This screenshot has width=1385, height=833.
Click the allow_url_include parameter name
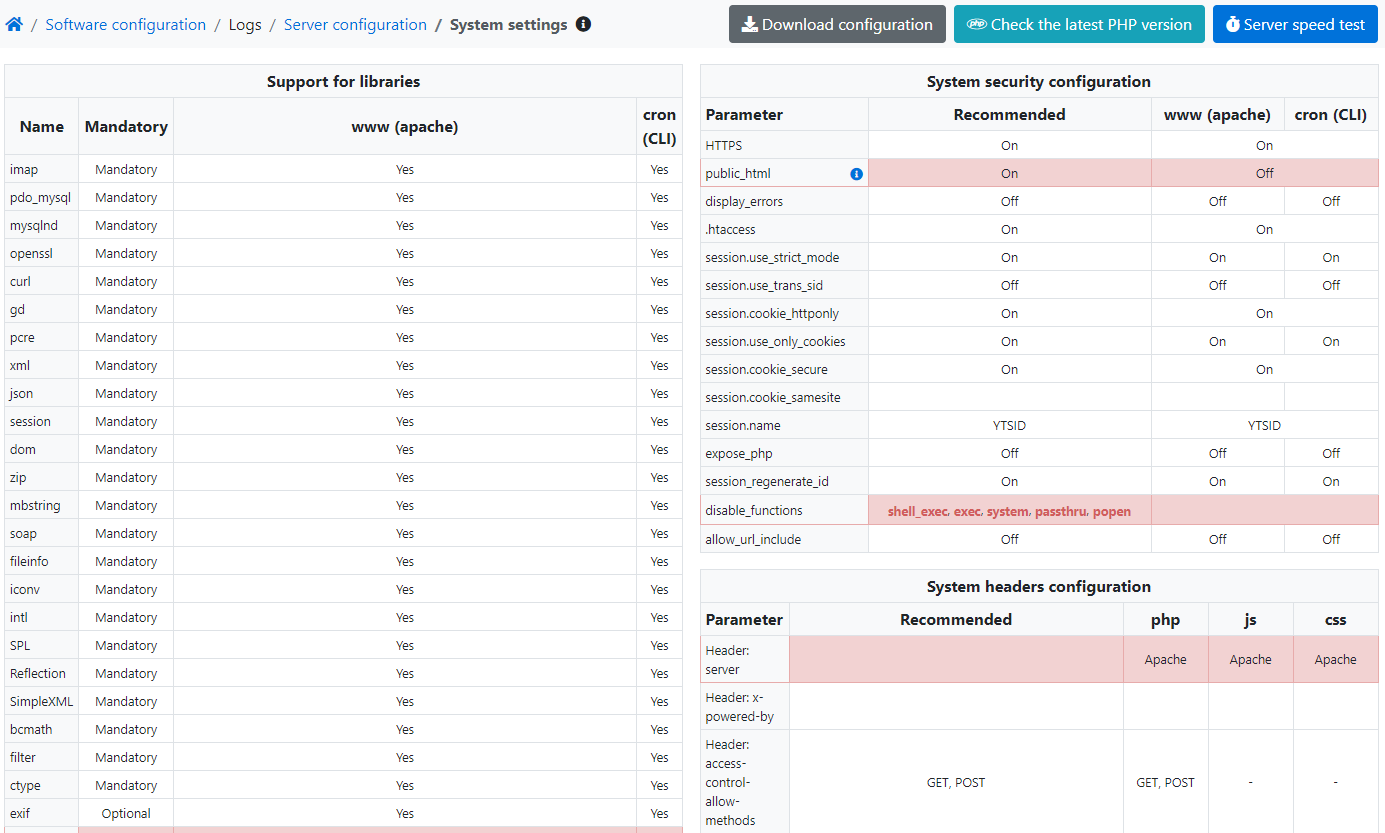point(753,539)
